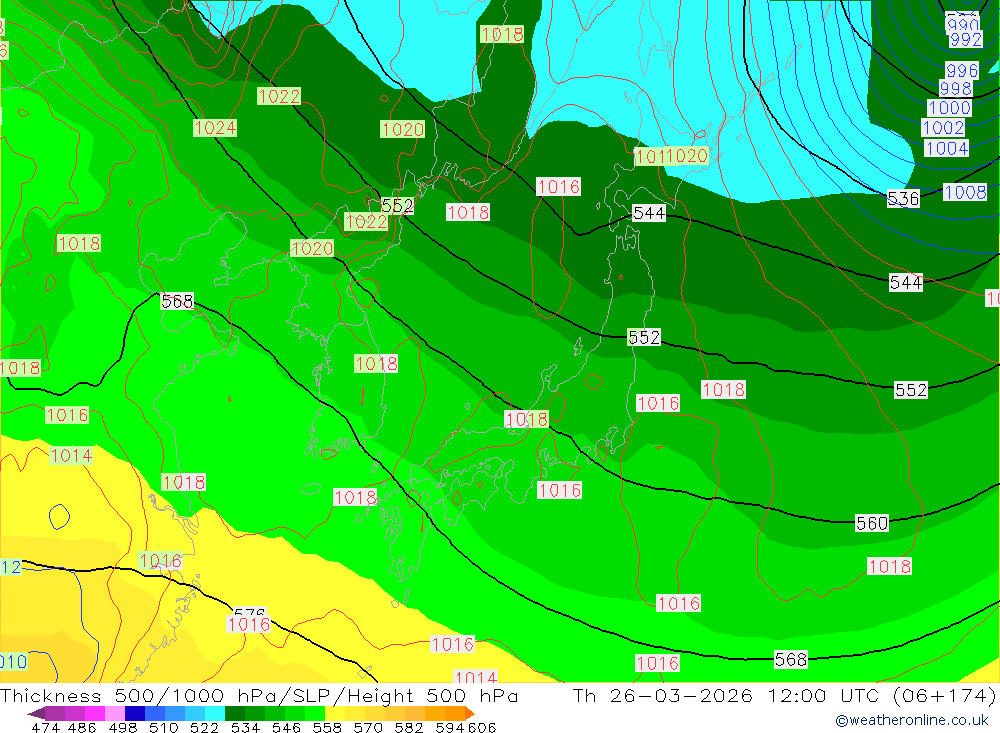Click the blue '992' isobar label
1000x733 pixels.
point(966,40)
